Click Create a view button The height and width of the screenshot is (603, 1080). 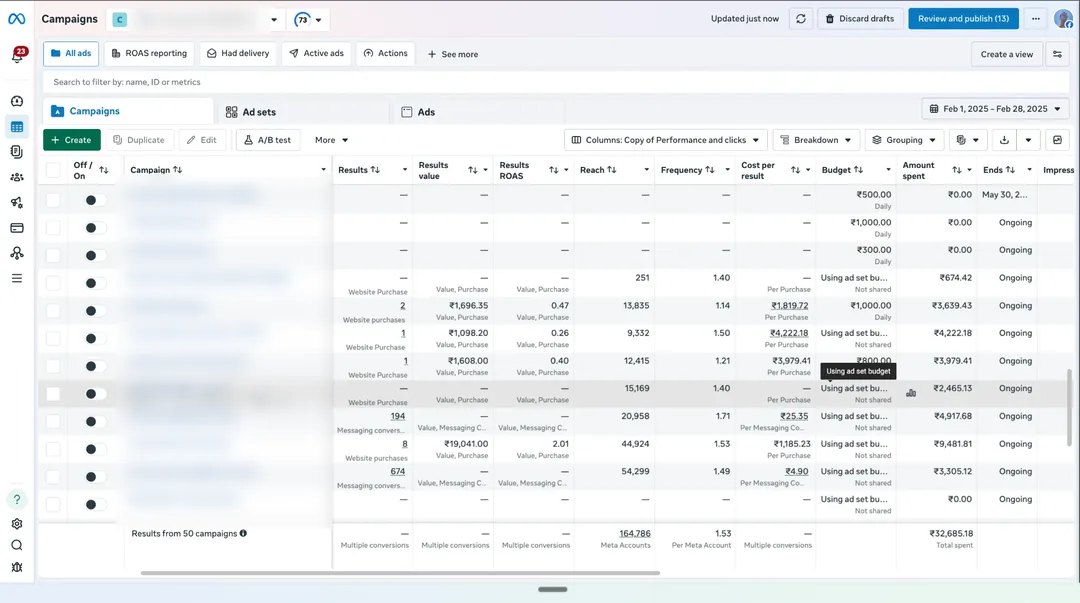click(x=1006, y=54)
